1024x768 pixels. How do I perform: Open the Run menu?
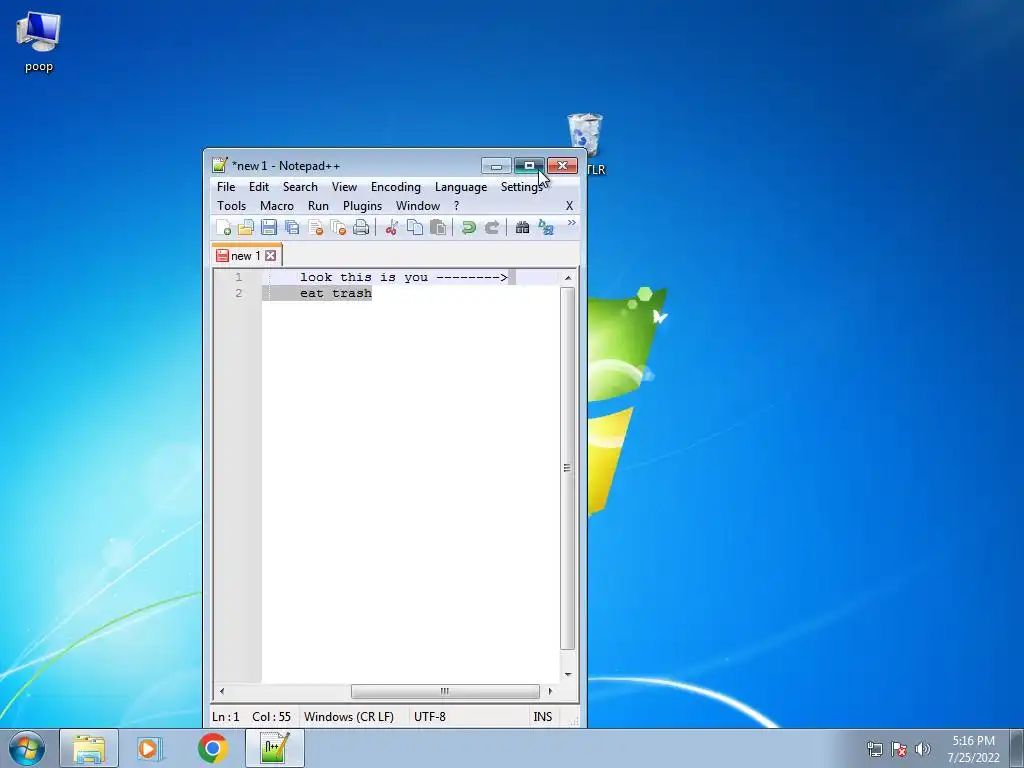click(318, 206)
